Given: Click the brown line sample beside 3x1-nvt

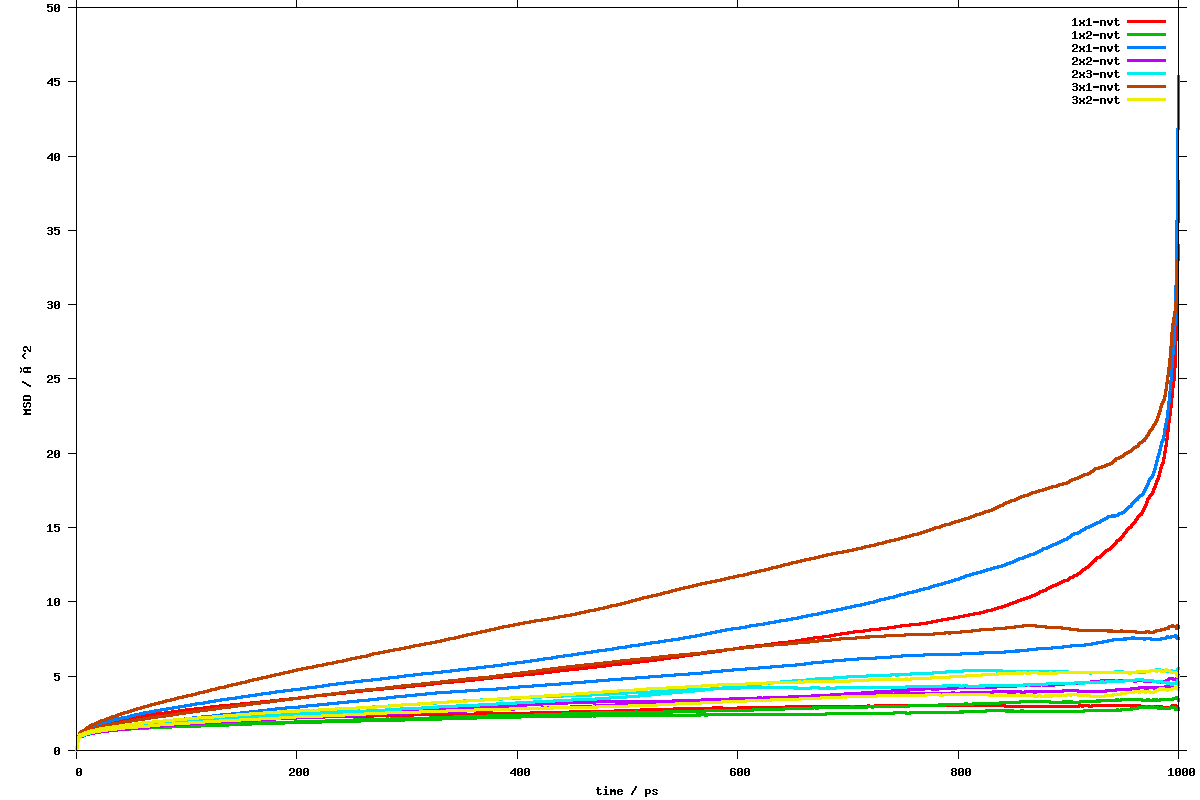Looking at the screenshot, I should point(1146,86).
